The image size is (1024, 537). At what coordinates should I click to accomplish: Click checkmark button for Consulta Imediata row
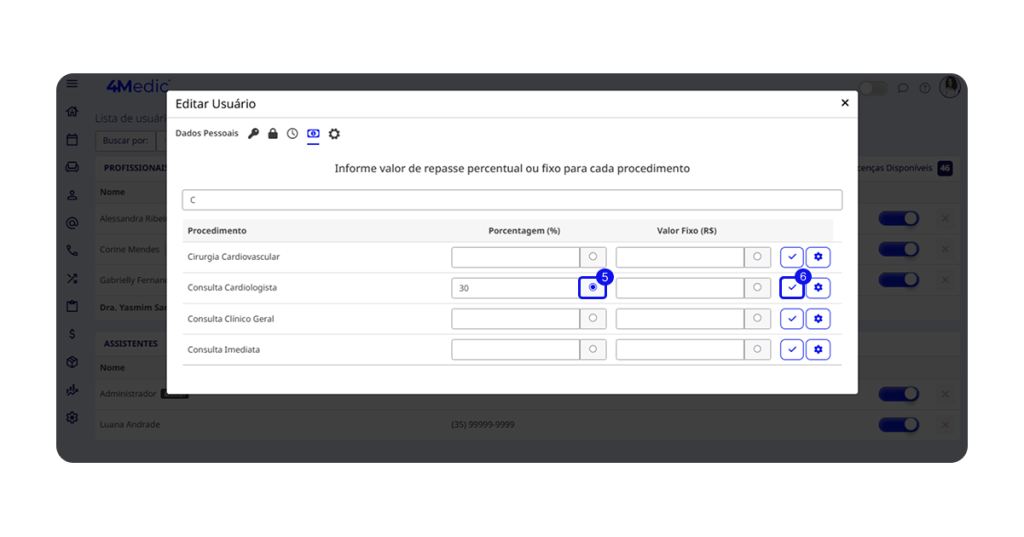point(792,350)
